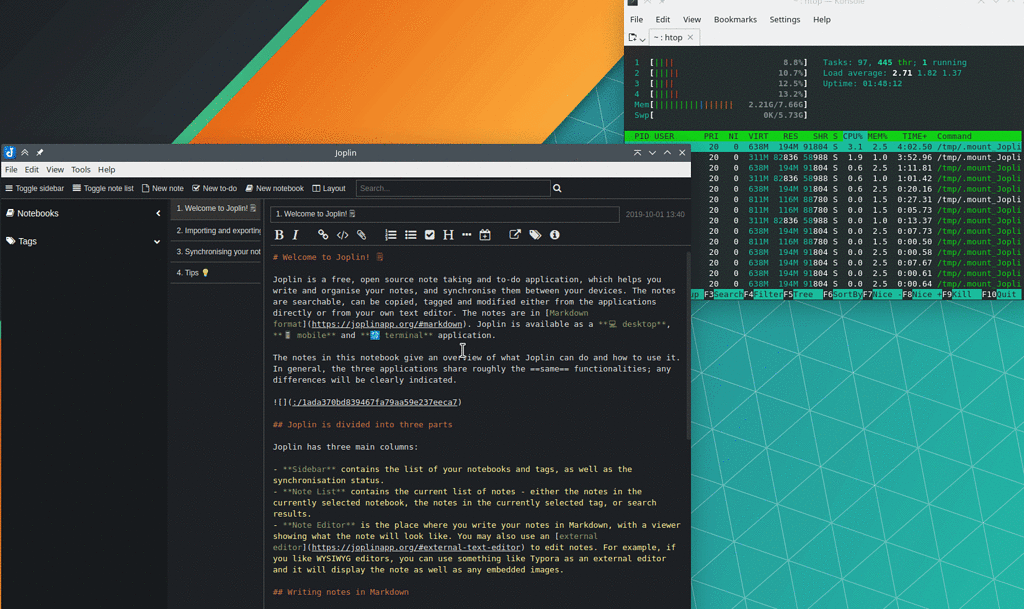This screenshot has height=609, width=1024.
Task: Insert inline code formatting
Action: (341, 235)
